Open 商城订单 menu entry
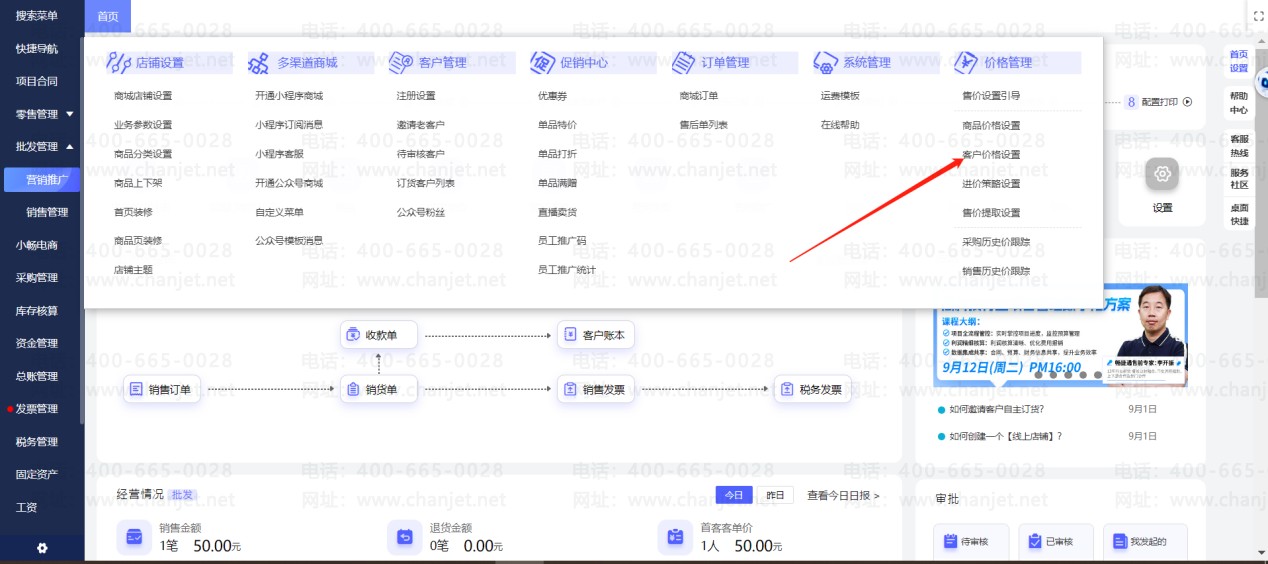 coord(699,96)
